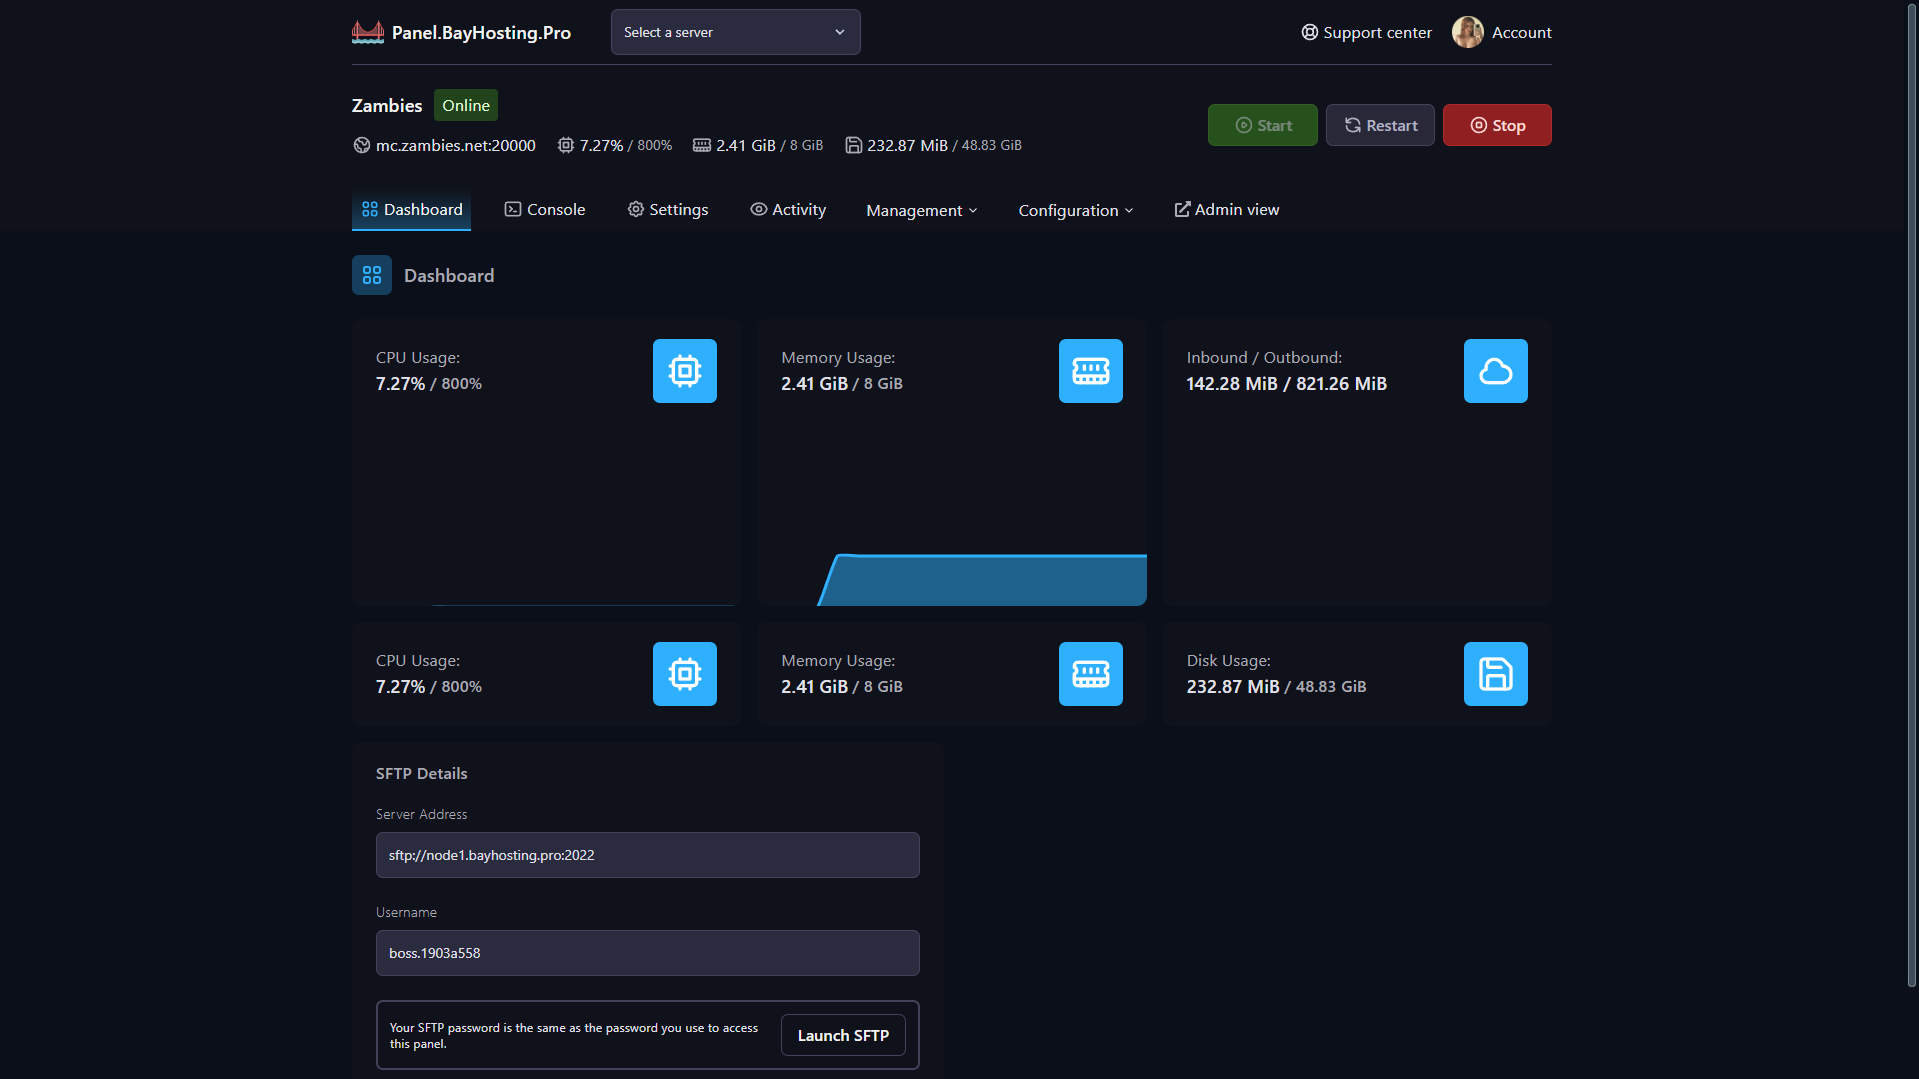
Task: Click the green Start button
Action: [x=1262, y=125]
